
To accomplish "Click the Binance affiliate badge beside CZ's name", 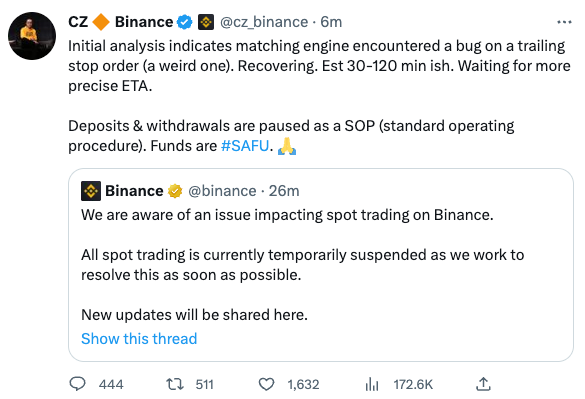I will pos(206,22).
